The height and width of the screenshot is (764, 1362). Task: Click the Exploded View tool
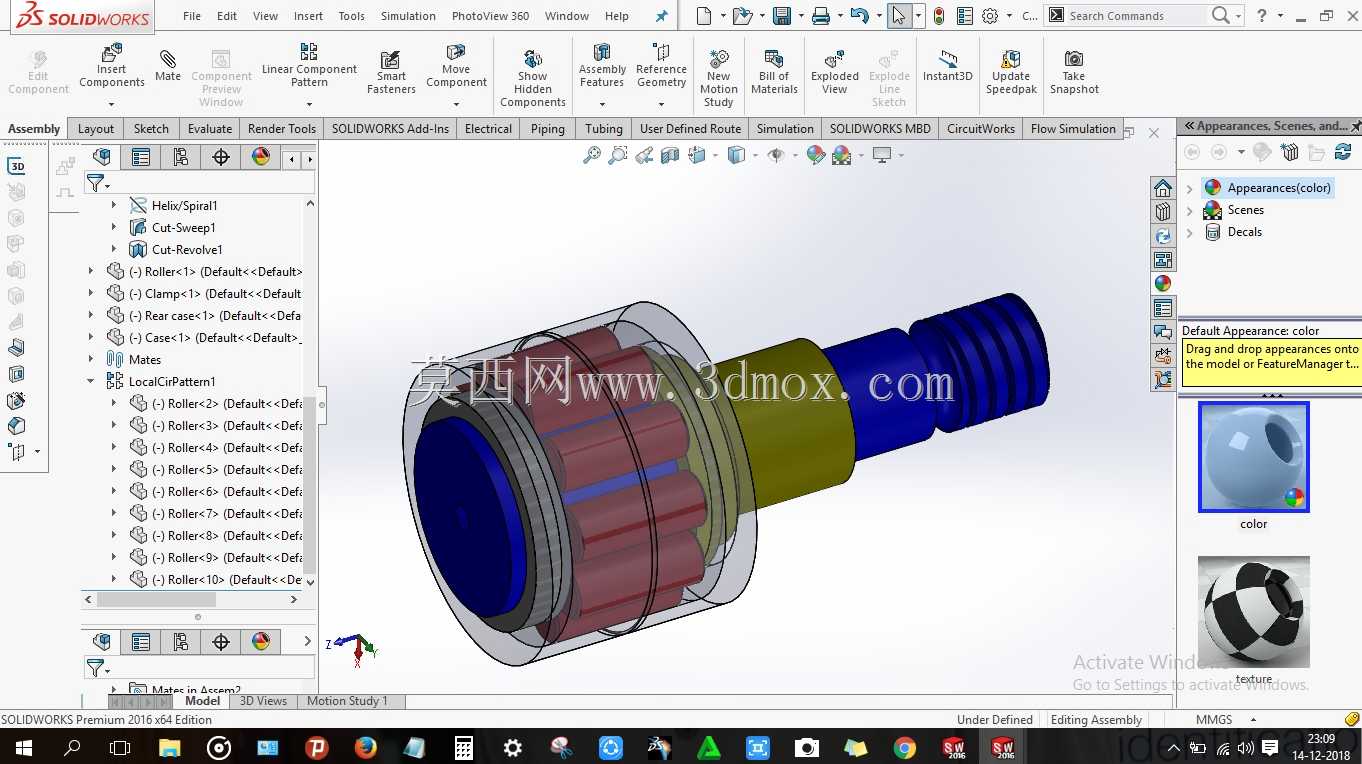coord(835,72)
